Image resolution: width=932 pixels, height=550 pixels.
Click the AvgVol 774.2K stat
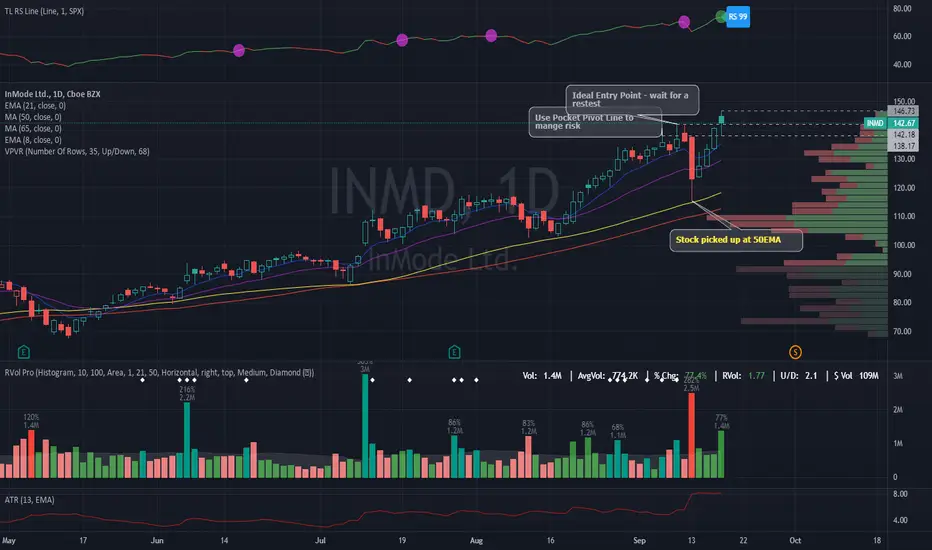[x=607, y=376]
